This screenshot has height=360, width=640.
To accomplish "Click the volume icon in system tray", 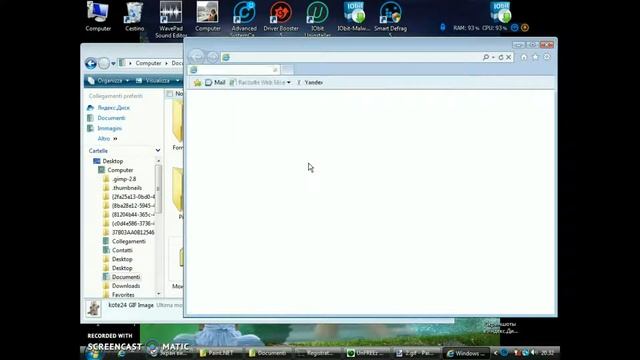I will click(534, 353).
